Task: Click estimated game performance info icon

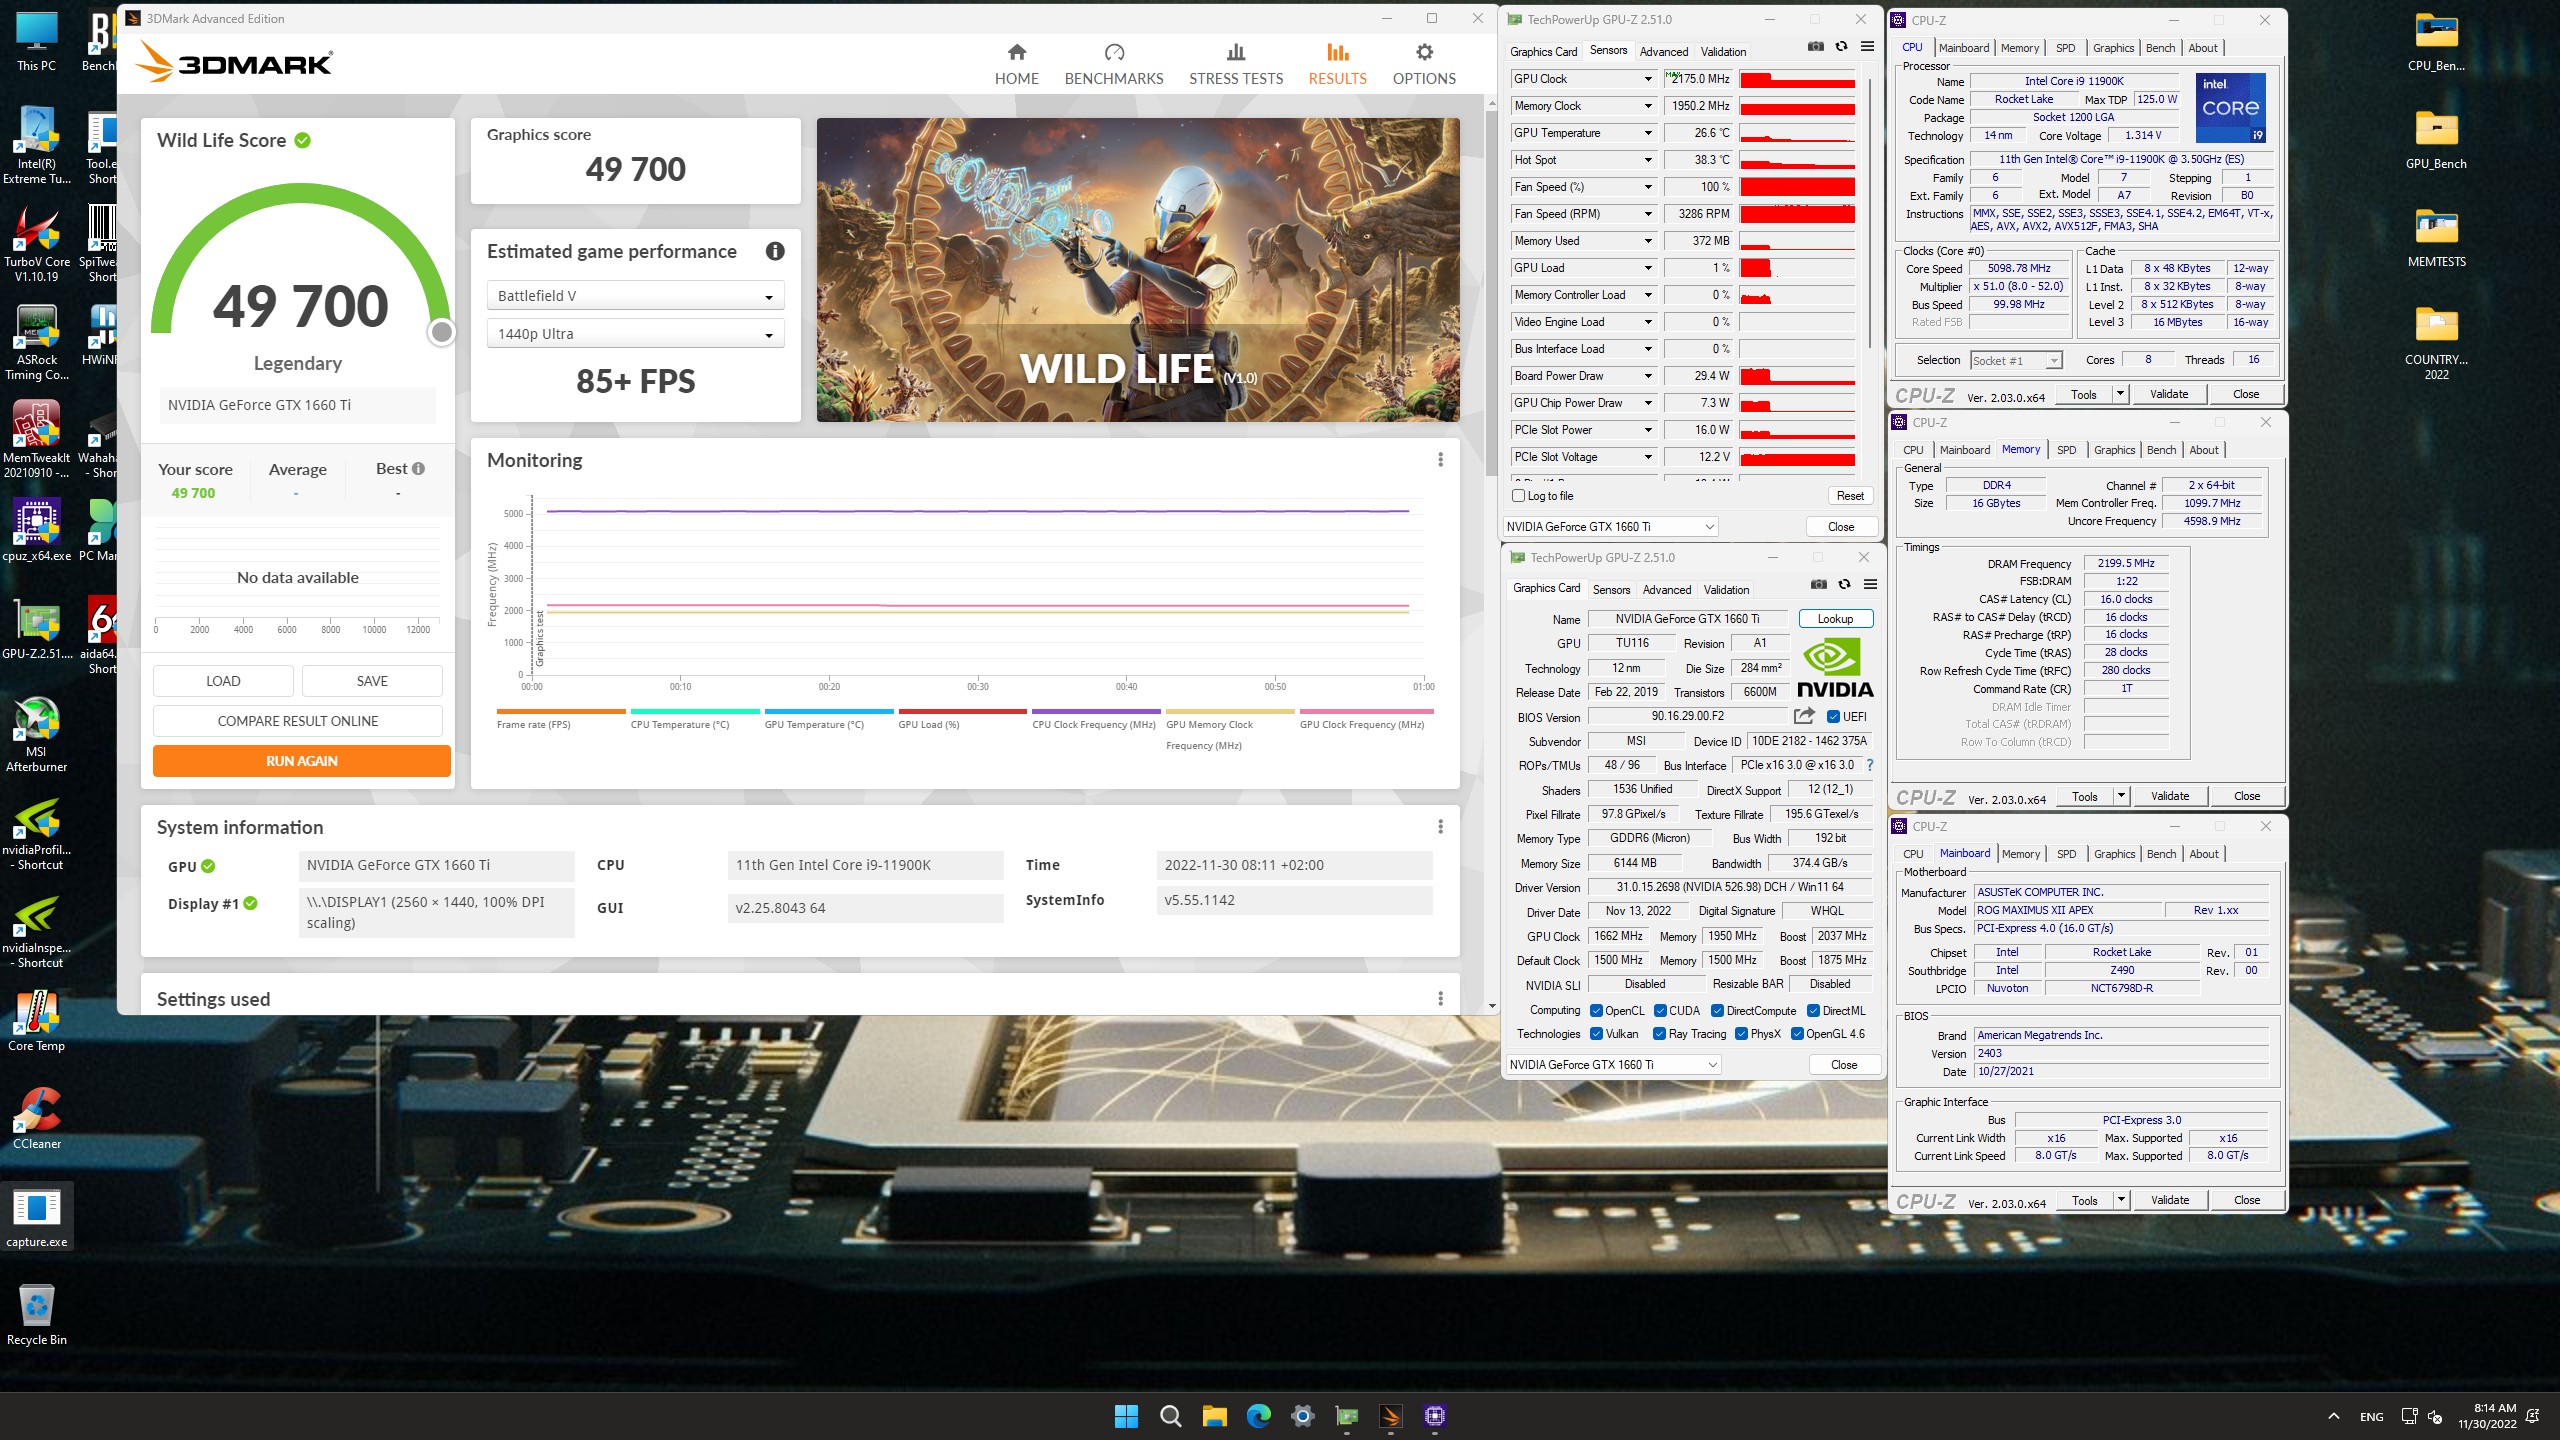Action: click(775, 252)
